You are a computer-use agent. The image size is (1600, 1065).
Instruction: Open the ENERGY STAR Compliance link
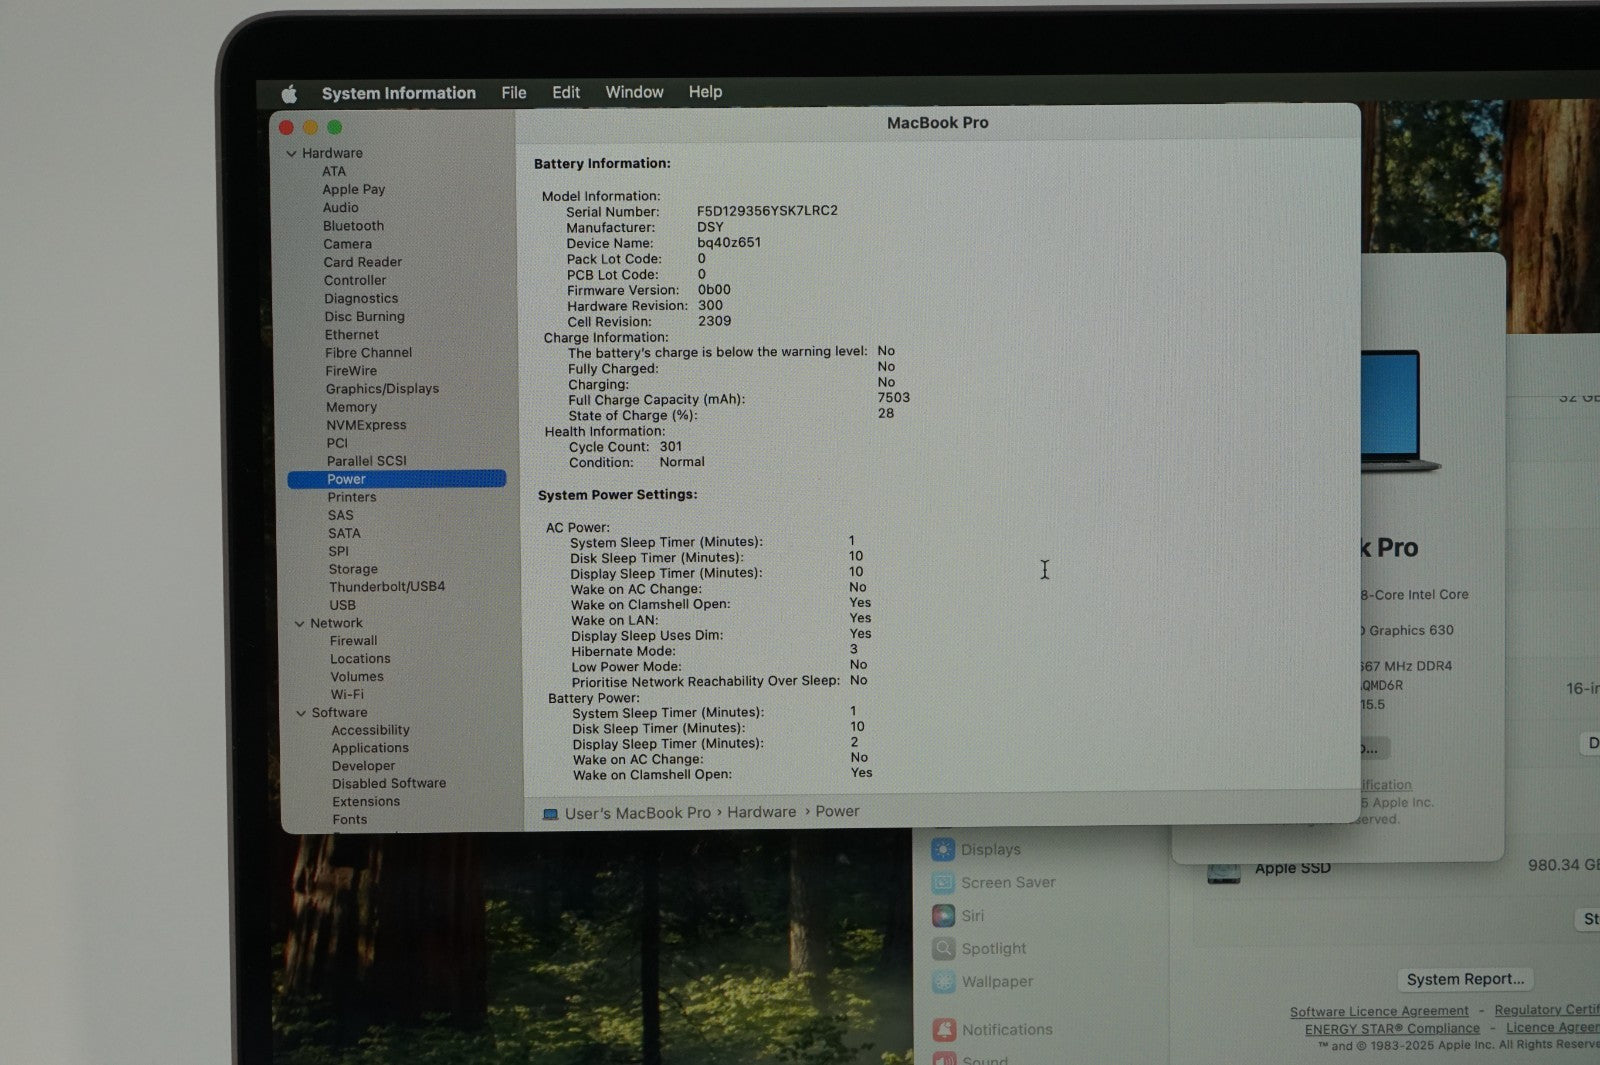(1392, 1029)
